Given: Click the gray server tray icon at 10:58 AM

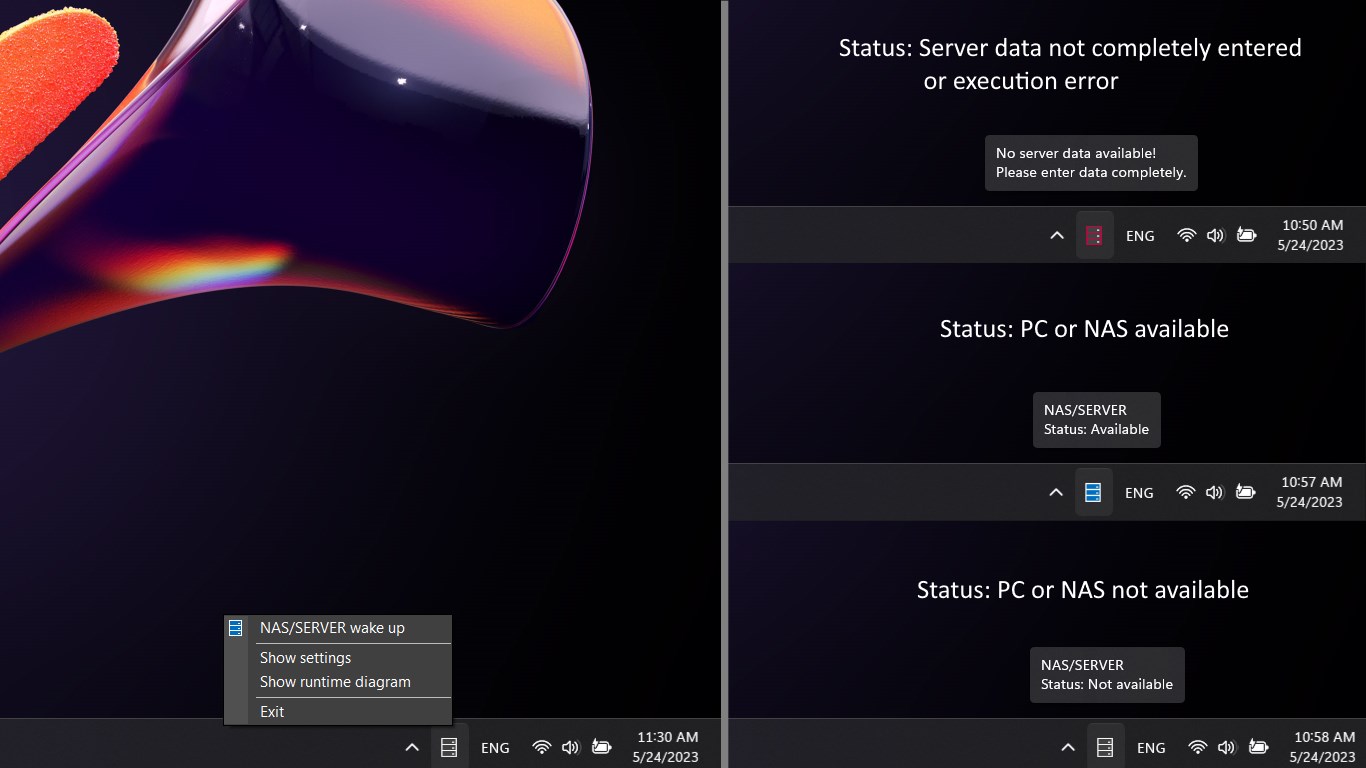Looking at the screenshot, I should pos(1105,747).
